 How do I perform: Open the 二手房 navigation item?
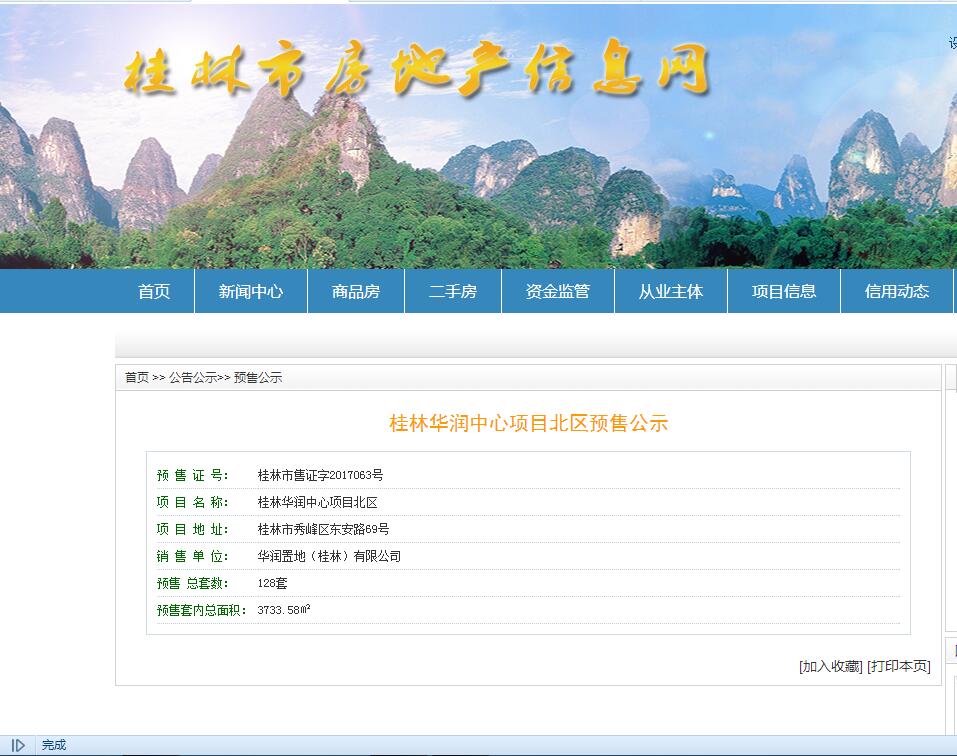[453, 292]
